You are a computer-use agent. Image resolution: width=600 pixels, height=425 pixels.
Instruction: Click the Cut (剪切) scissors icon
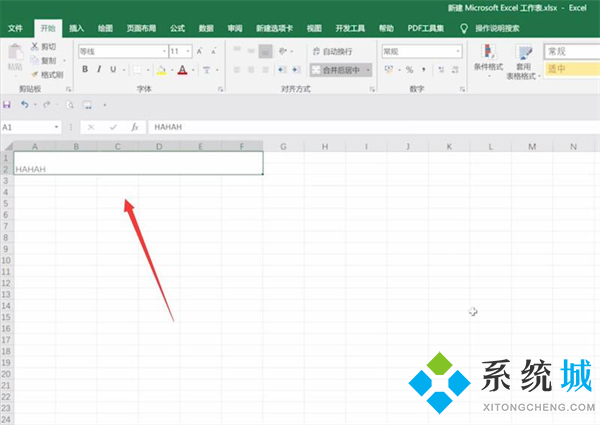click(x=35, y=47)
